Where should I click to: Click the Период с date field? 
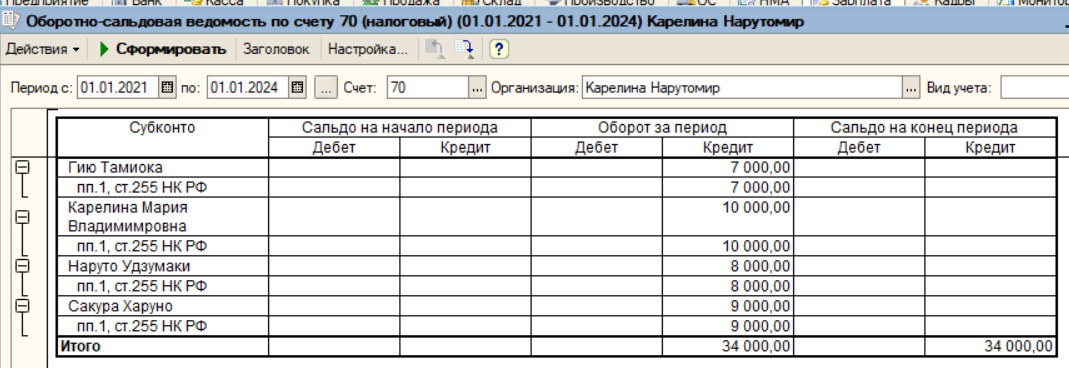pos(119,87)
